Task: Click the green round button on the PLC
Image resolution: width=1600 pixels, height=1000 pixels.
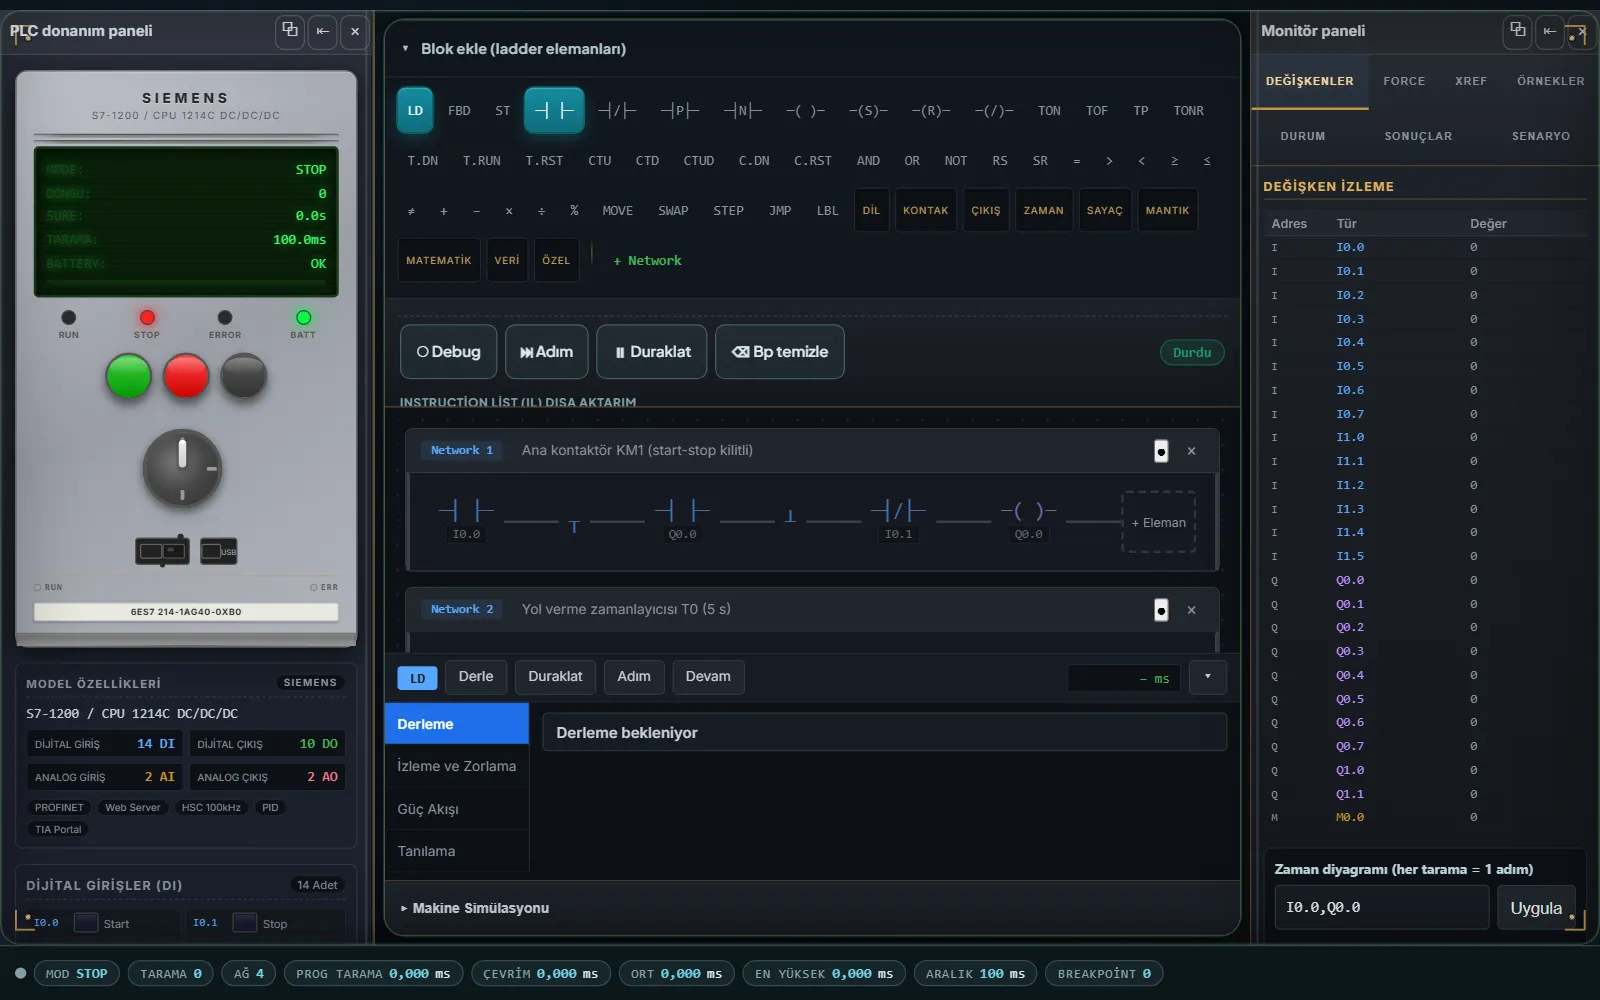Action: [128, 376]
